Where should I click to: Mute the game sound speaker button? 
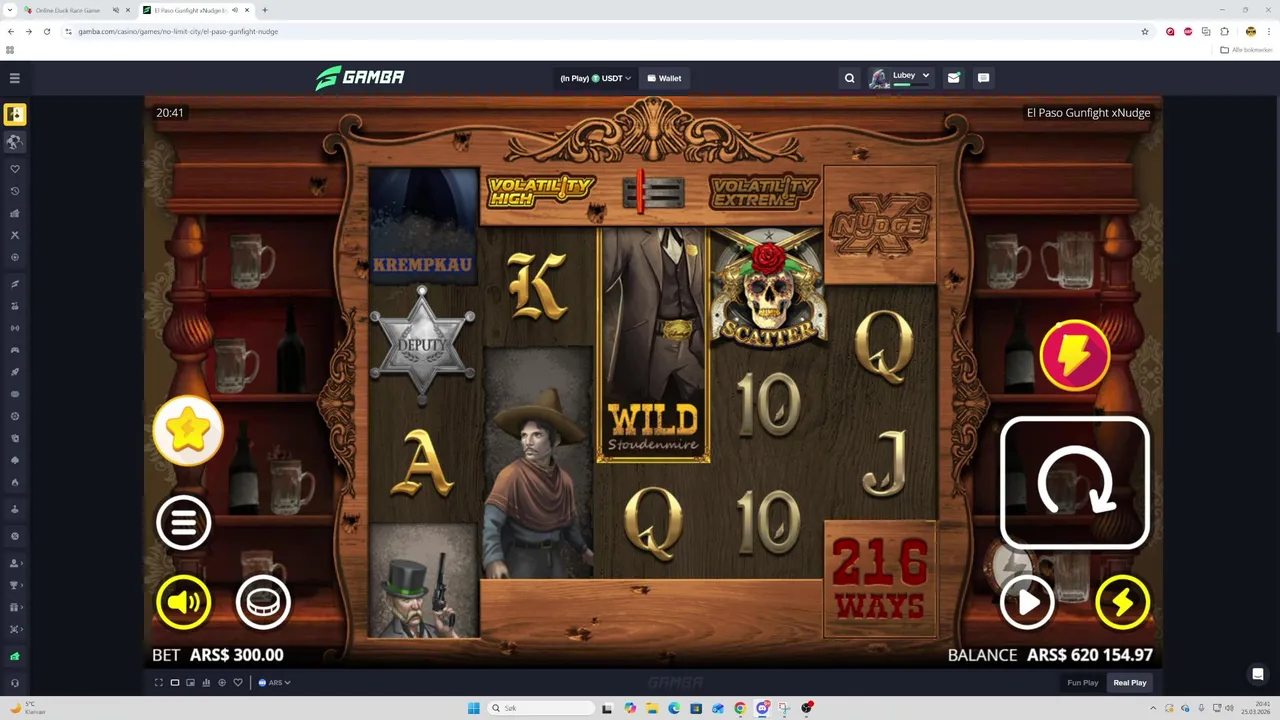(x=183, y=602)
